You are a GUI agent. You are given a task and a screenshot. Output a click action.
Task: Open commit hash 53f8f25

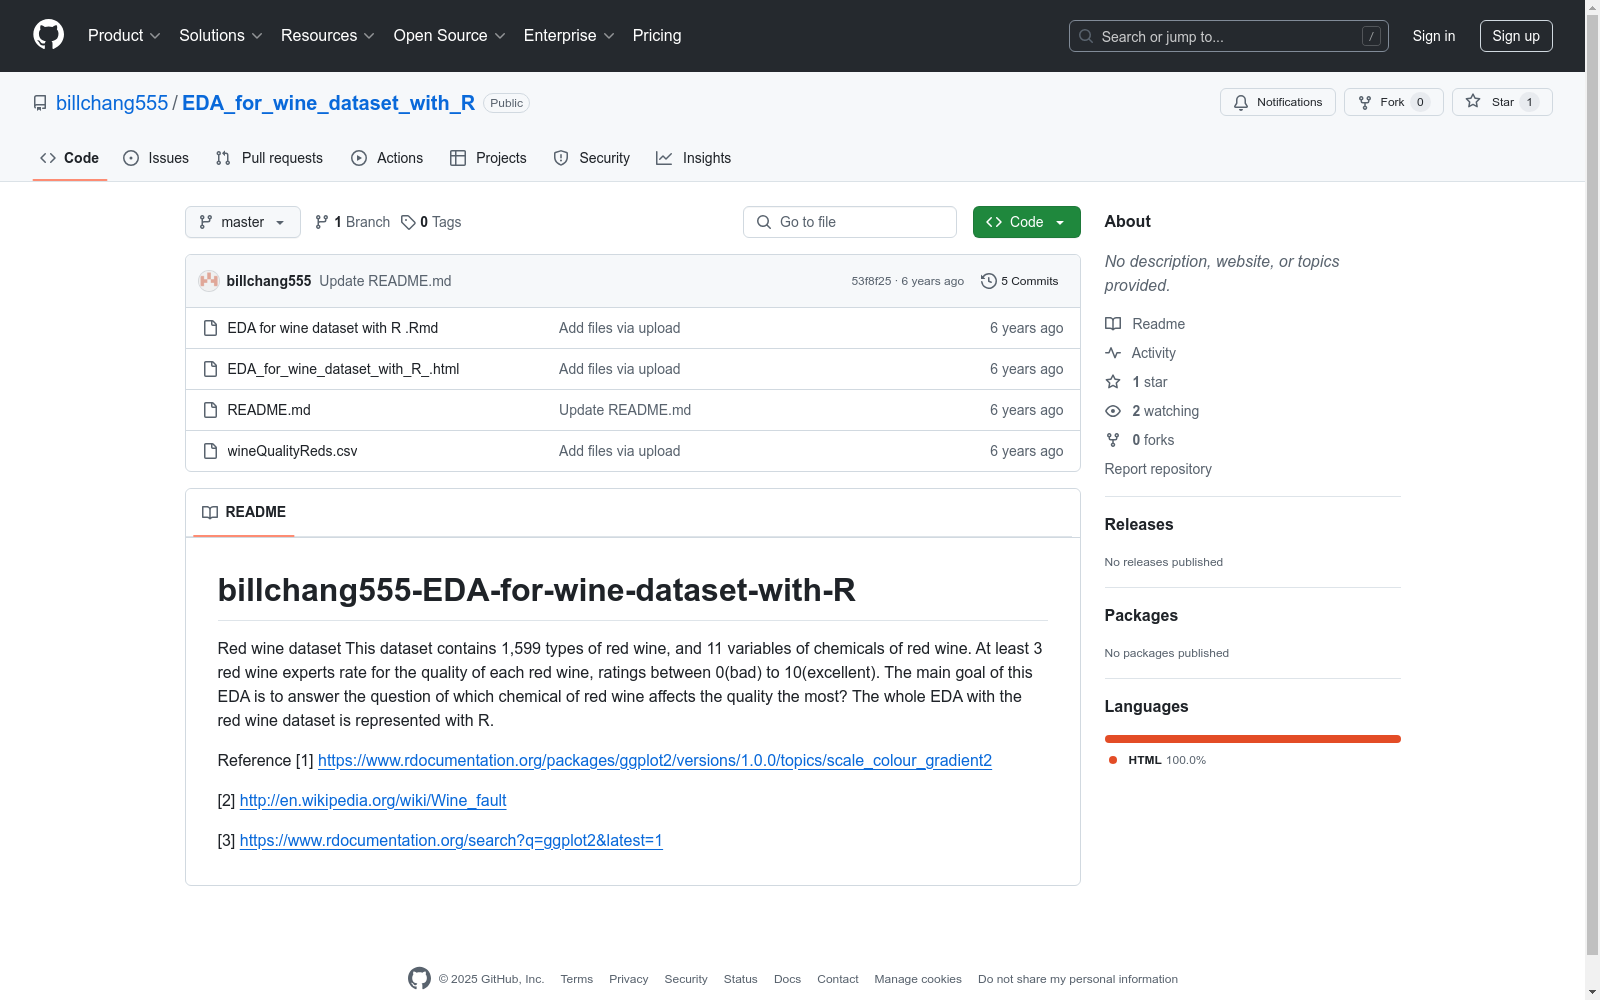[871, 281]
